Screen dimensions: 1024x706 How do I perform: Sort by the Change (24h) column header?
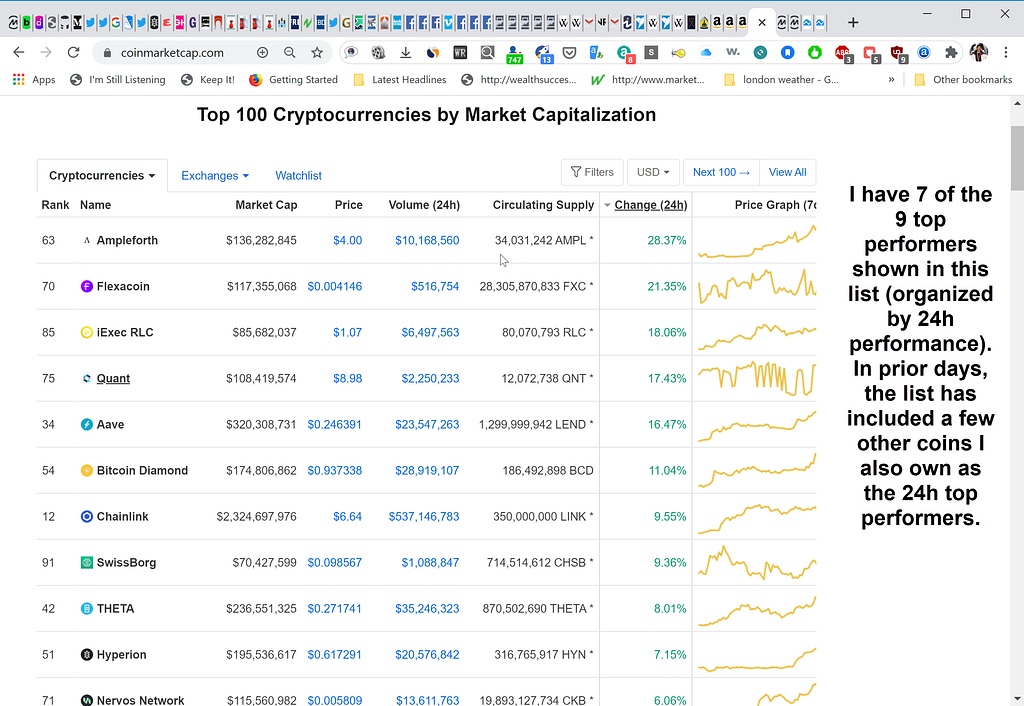[650, 205]
